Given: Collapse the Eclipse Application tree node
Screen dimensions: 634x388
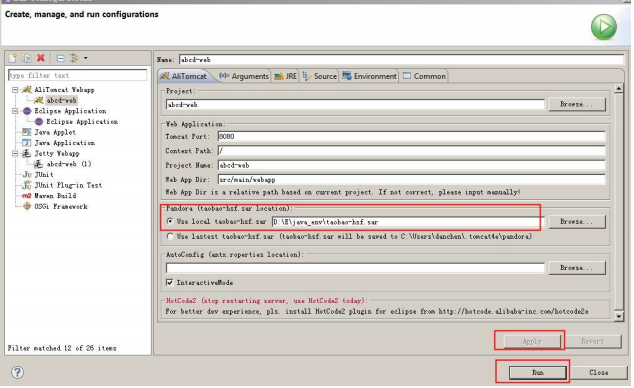Looking at the screenshot, I should pyautogui.click(x=15, y=111).
